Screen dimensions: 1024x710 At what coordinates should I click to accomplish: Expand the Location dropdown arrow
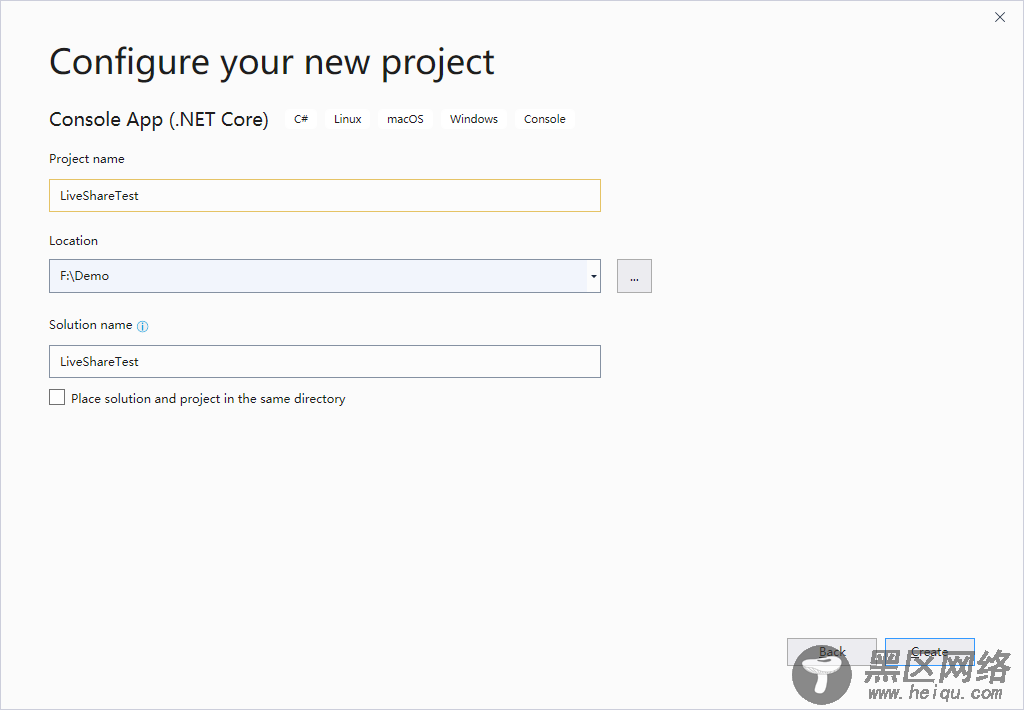[594, 276]
